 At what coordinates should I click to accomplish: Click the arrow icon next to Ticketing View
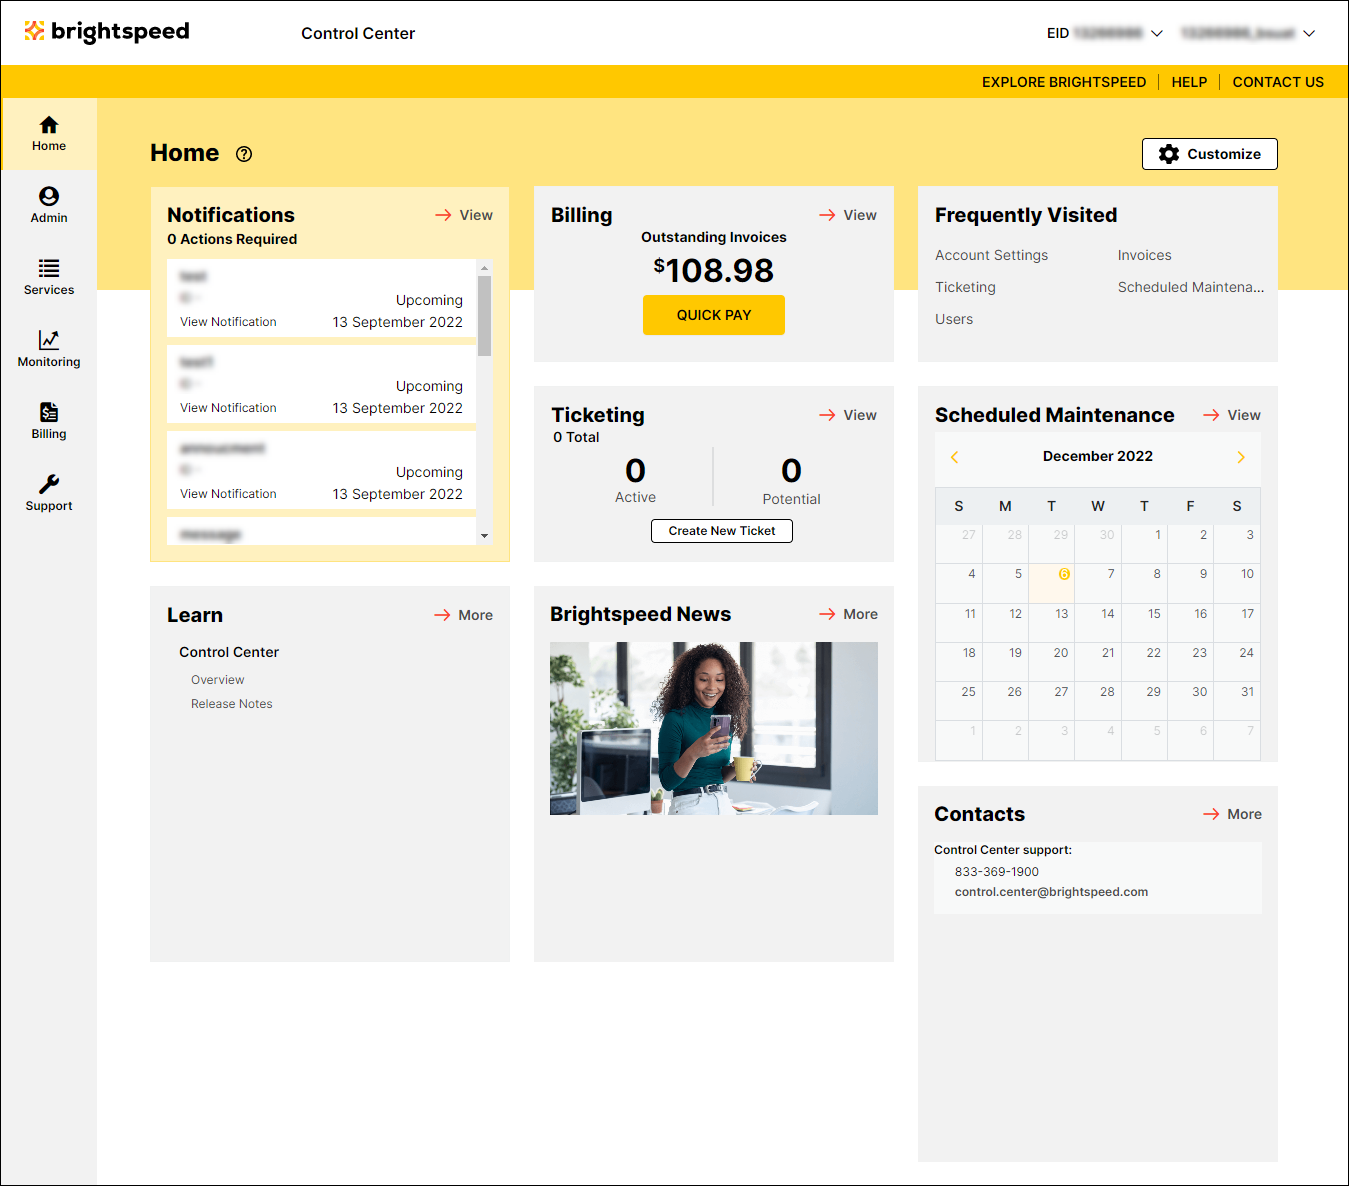pyautogui.click(x=827, y=415)
